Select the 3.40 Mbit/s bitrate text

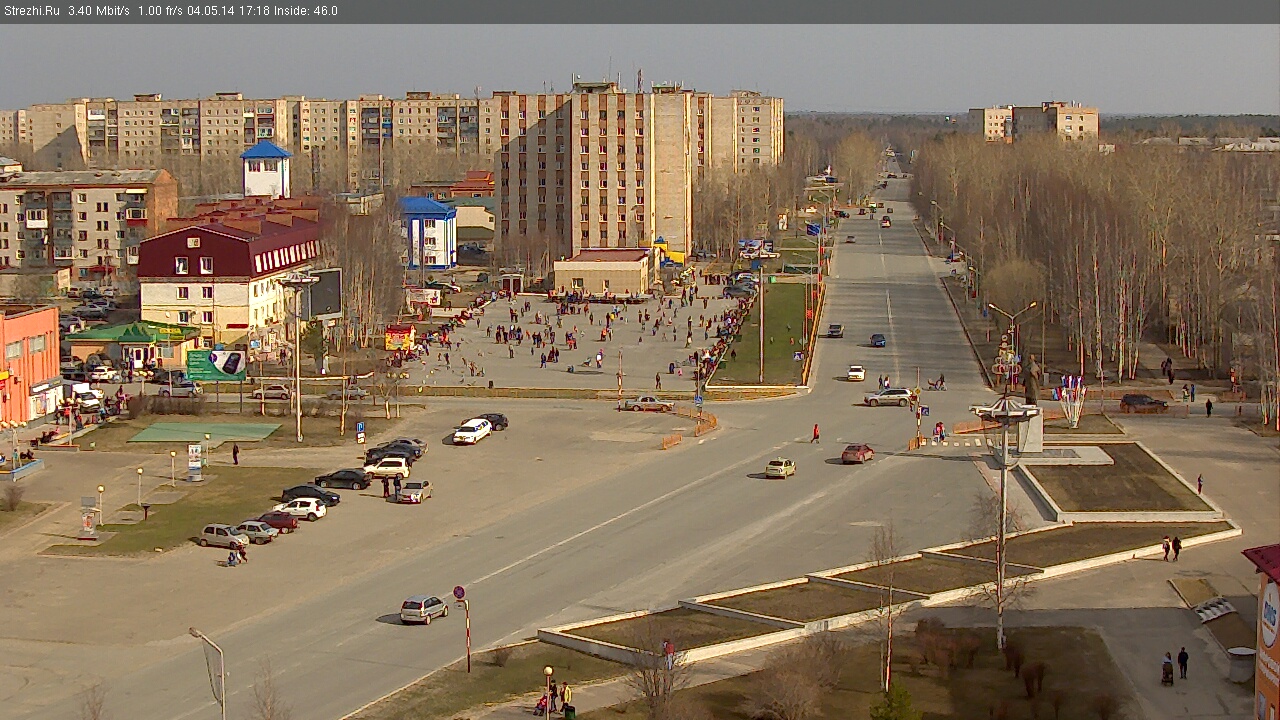pyautogui.click(x=99, y=11)
